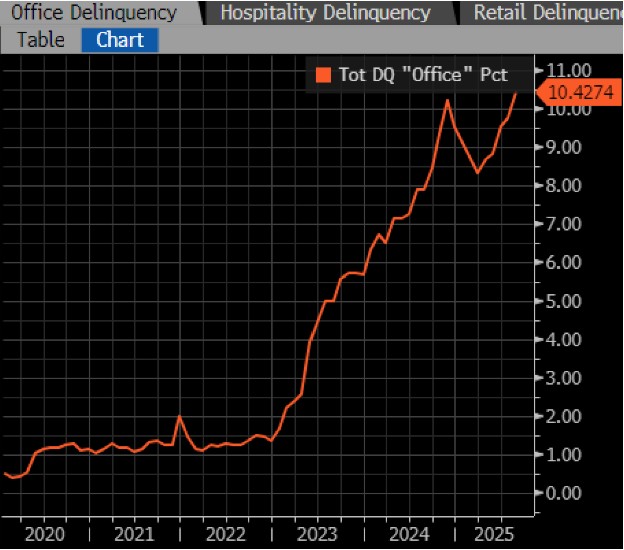Select the Chart view button
Viewport: 624px width, 550px height.
(x=119, y=40)
